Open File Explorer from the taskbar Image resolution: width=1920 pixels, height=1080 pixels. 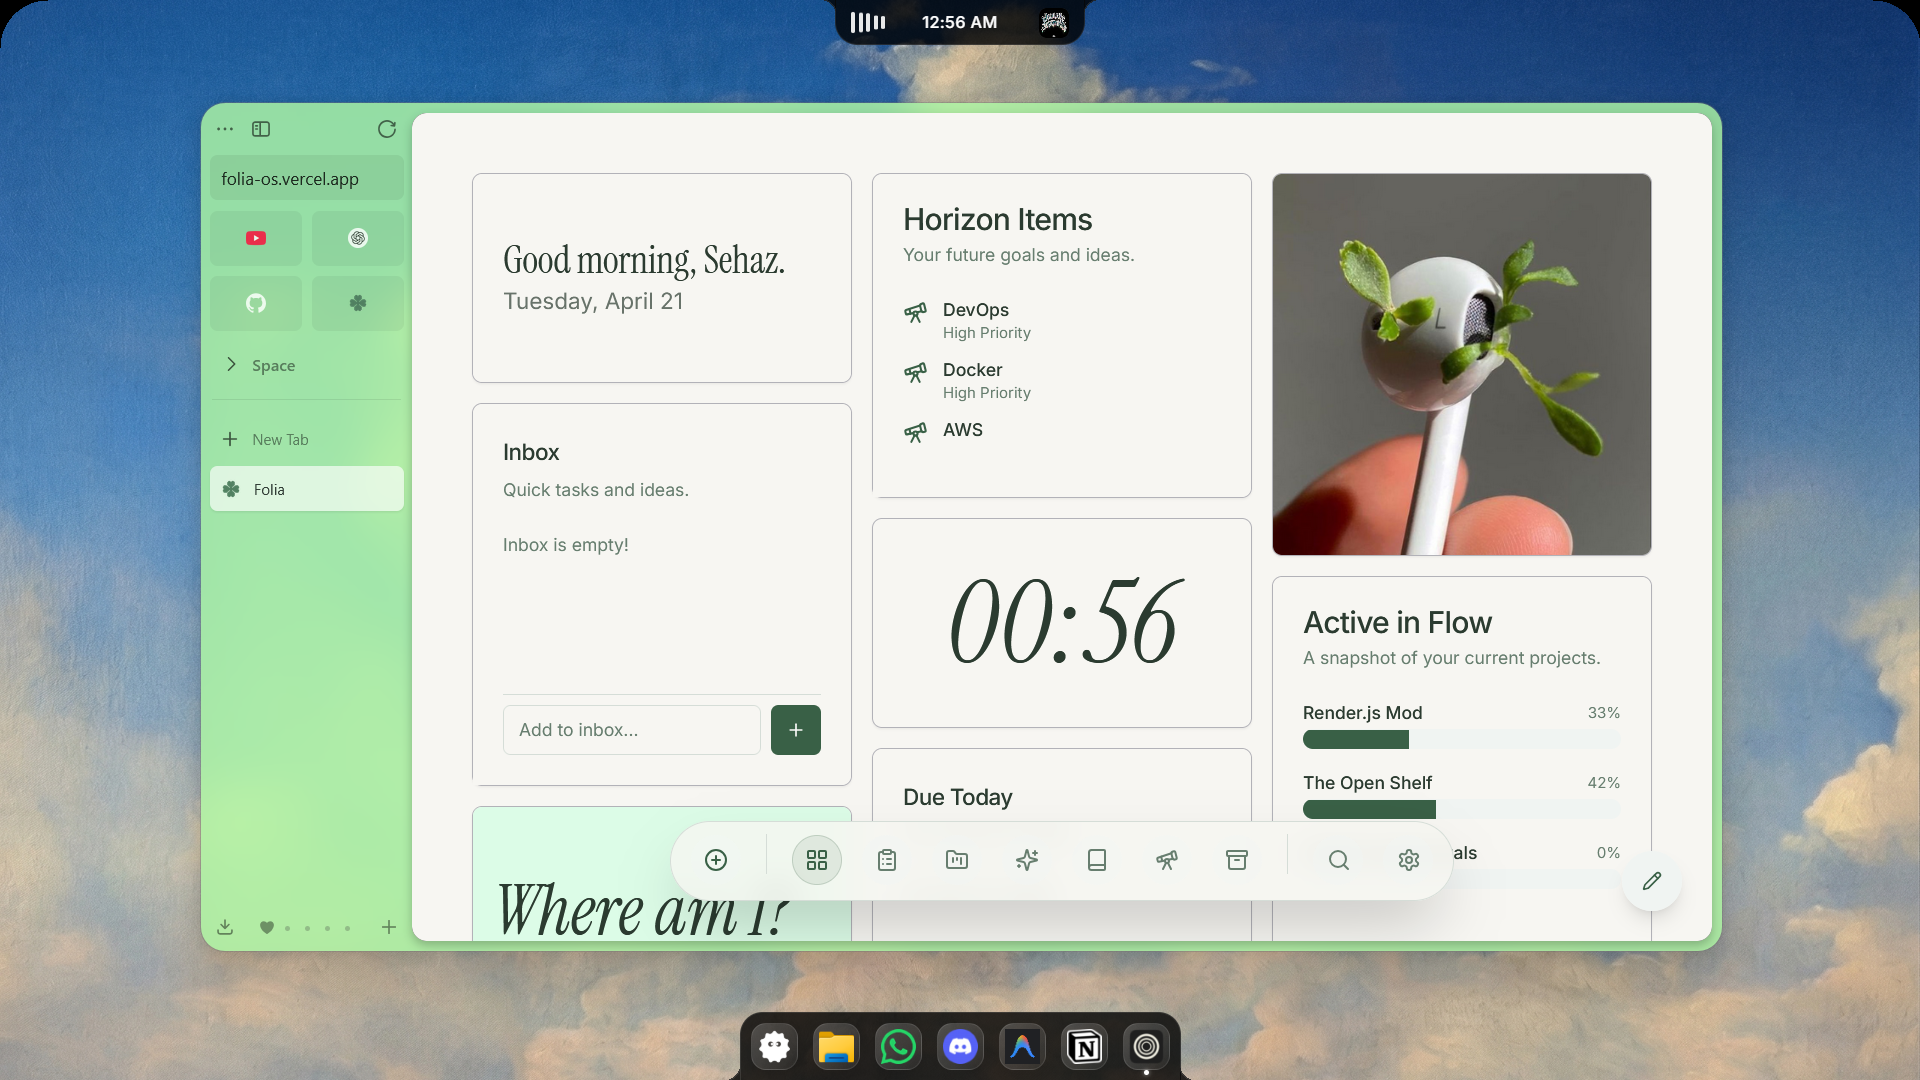tap(836, 1047)
